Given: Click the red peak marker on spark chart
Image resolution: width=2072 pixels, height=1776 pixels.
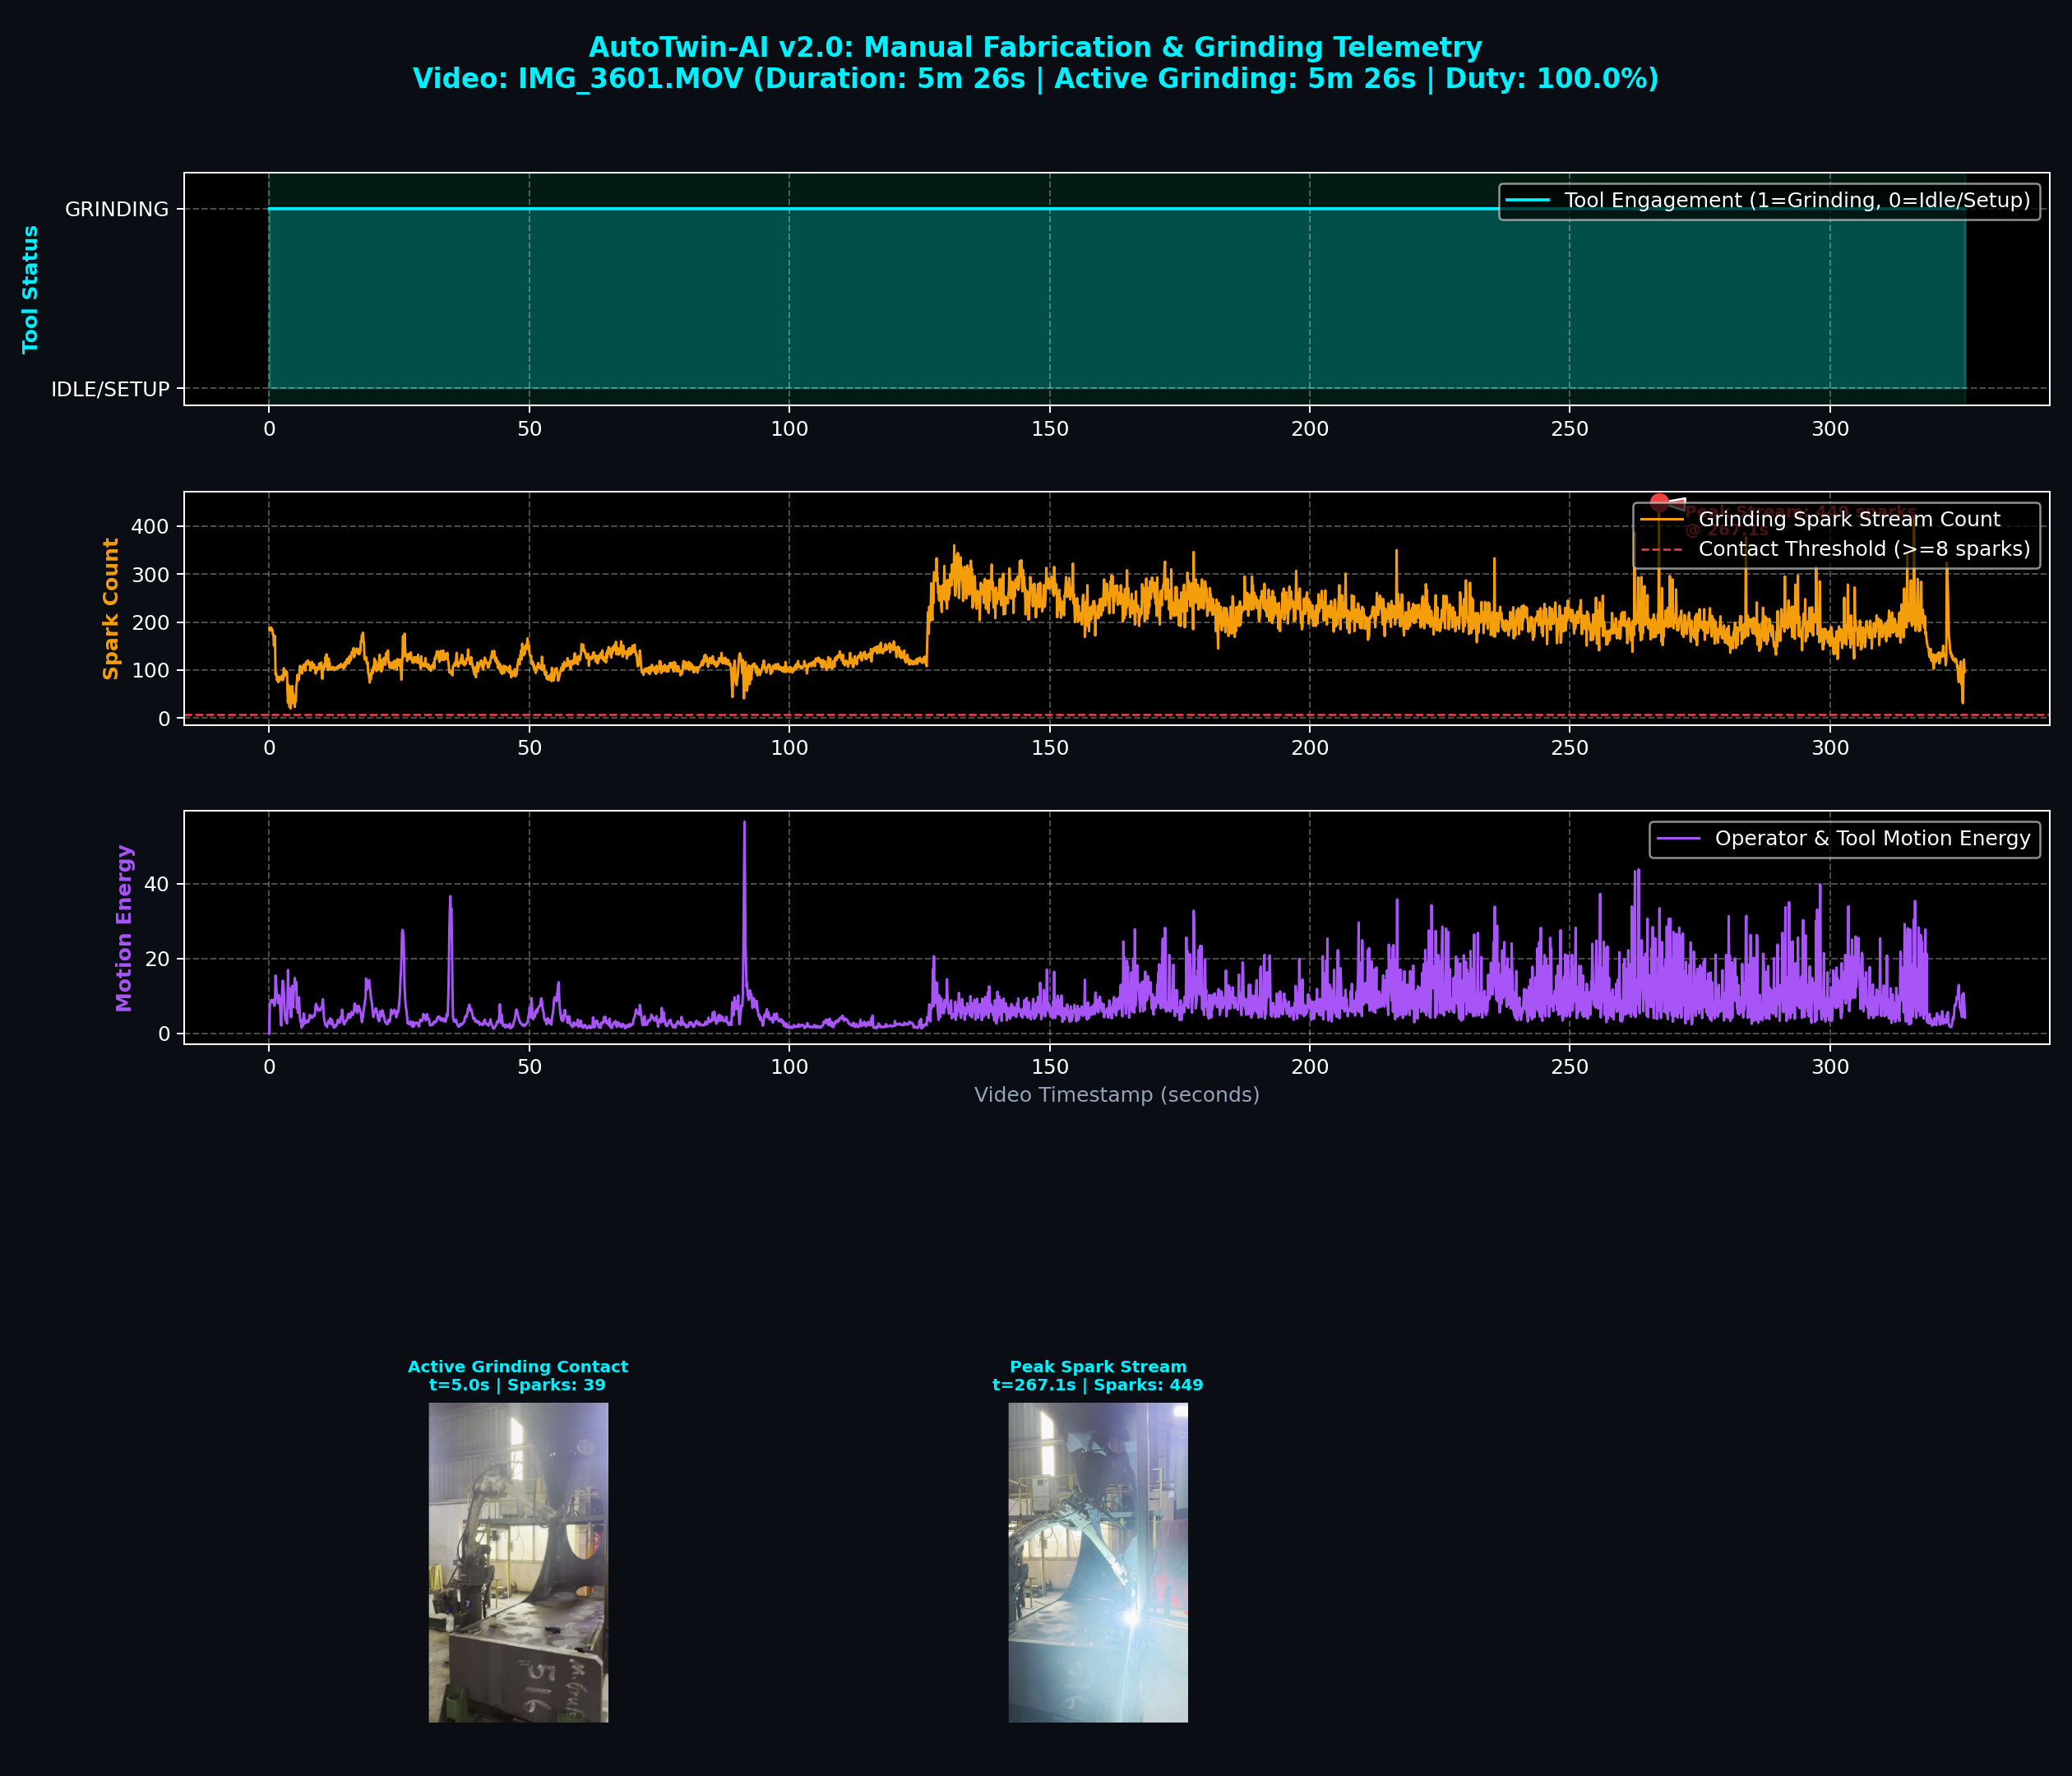Looking at the screenshot, I should tap(1659, 502).
